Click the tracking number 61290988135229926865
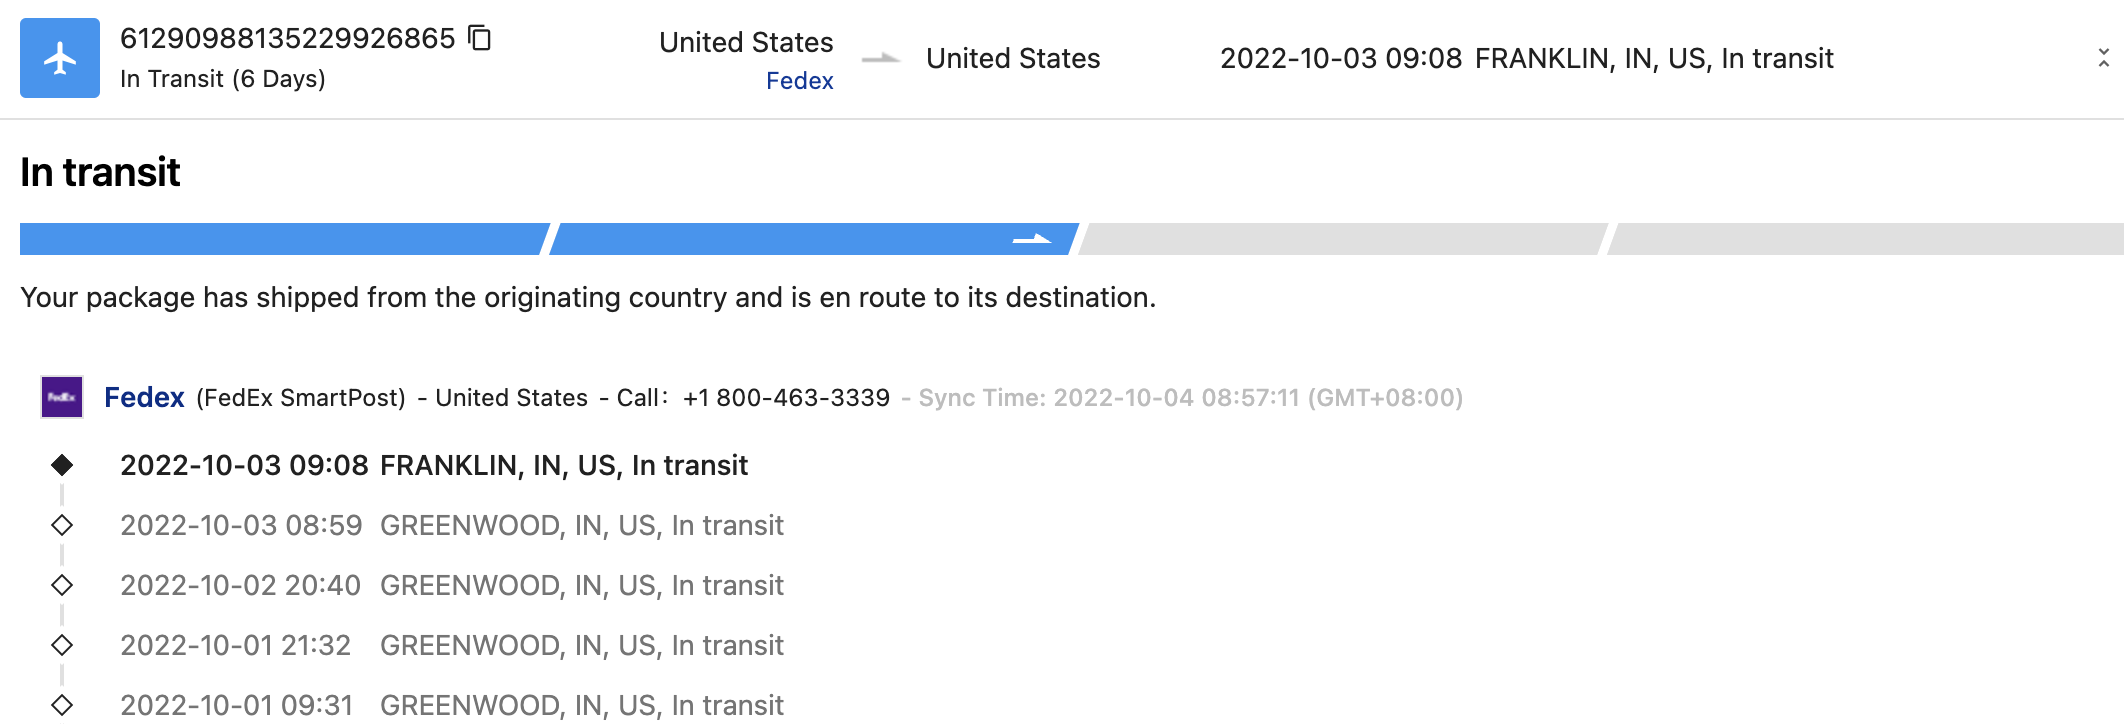The width and height of the screenshot is (2124, 724). click(x=288, y=38)
